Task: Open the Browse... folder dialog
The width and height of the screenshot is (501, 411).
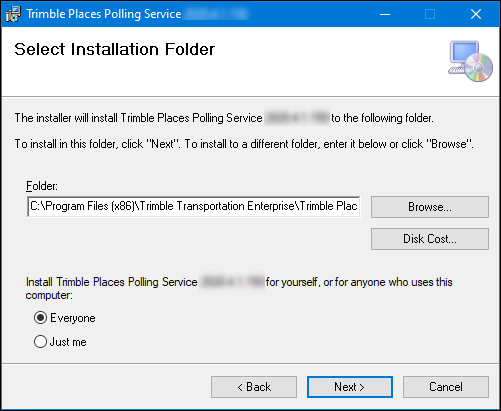Action: coord(430,207)
